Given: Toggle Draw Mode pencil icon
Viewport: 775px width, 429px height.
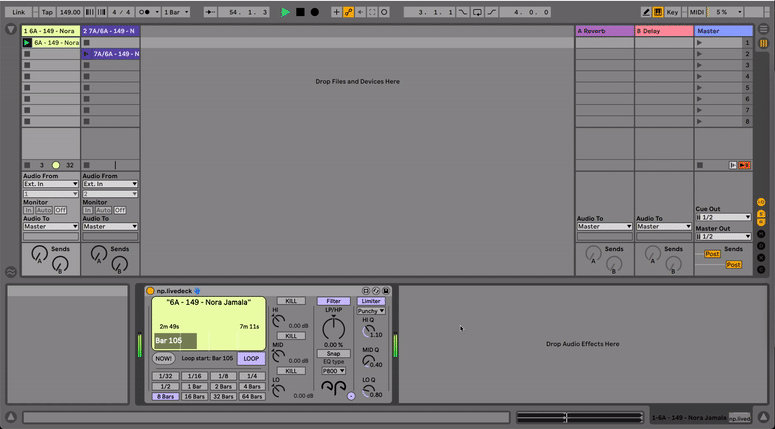Looking at the screenshot, I should tap(646, 12).
